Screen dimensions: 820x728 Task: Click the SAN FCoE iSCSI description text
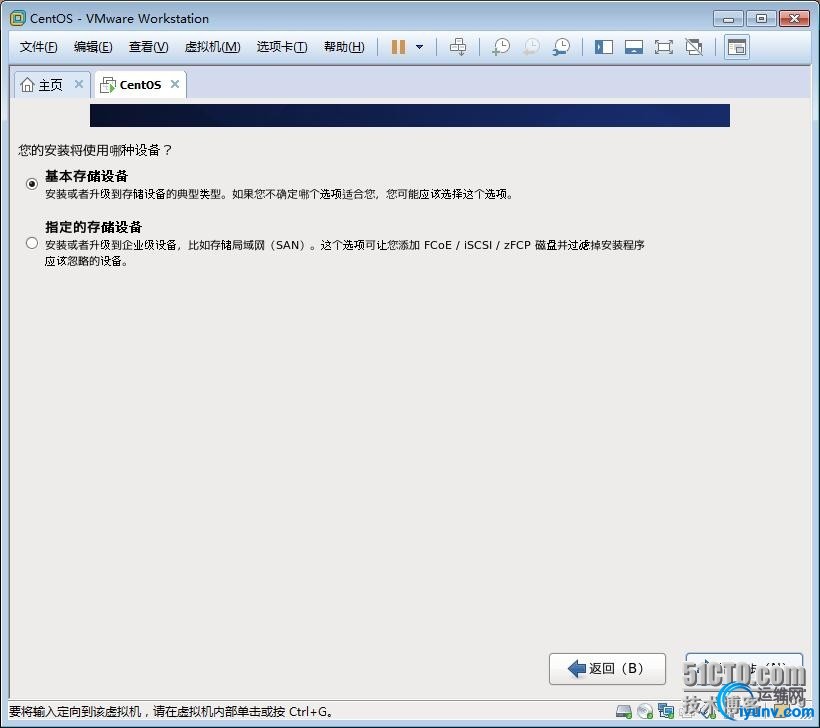click(x=344, y=253)
